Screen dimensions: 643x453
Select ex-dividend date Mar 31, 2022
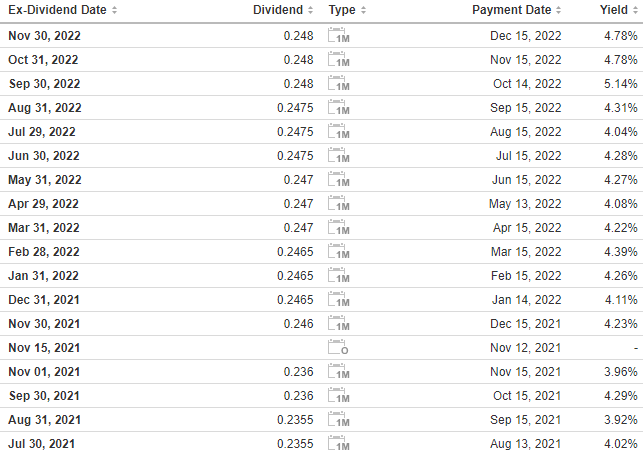[44, 228]
